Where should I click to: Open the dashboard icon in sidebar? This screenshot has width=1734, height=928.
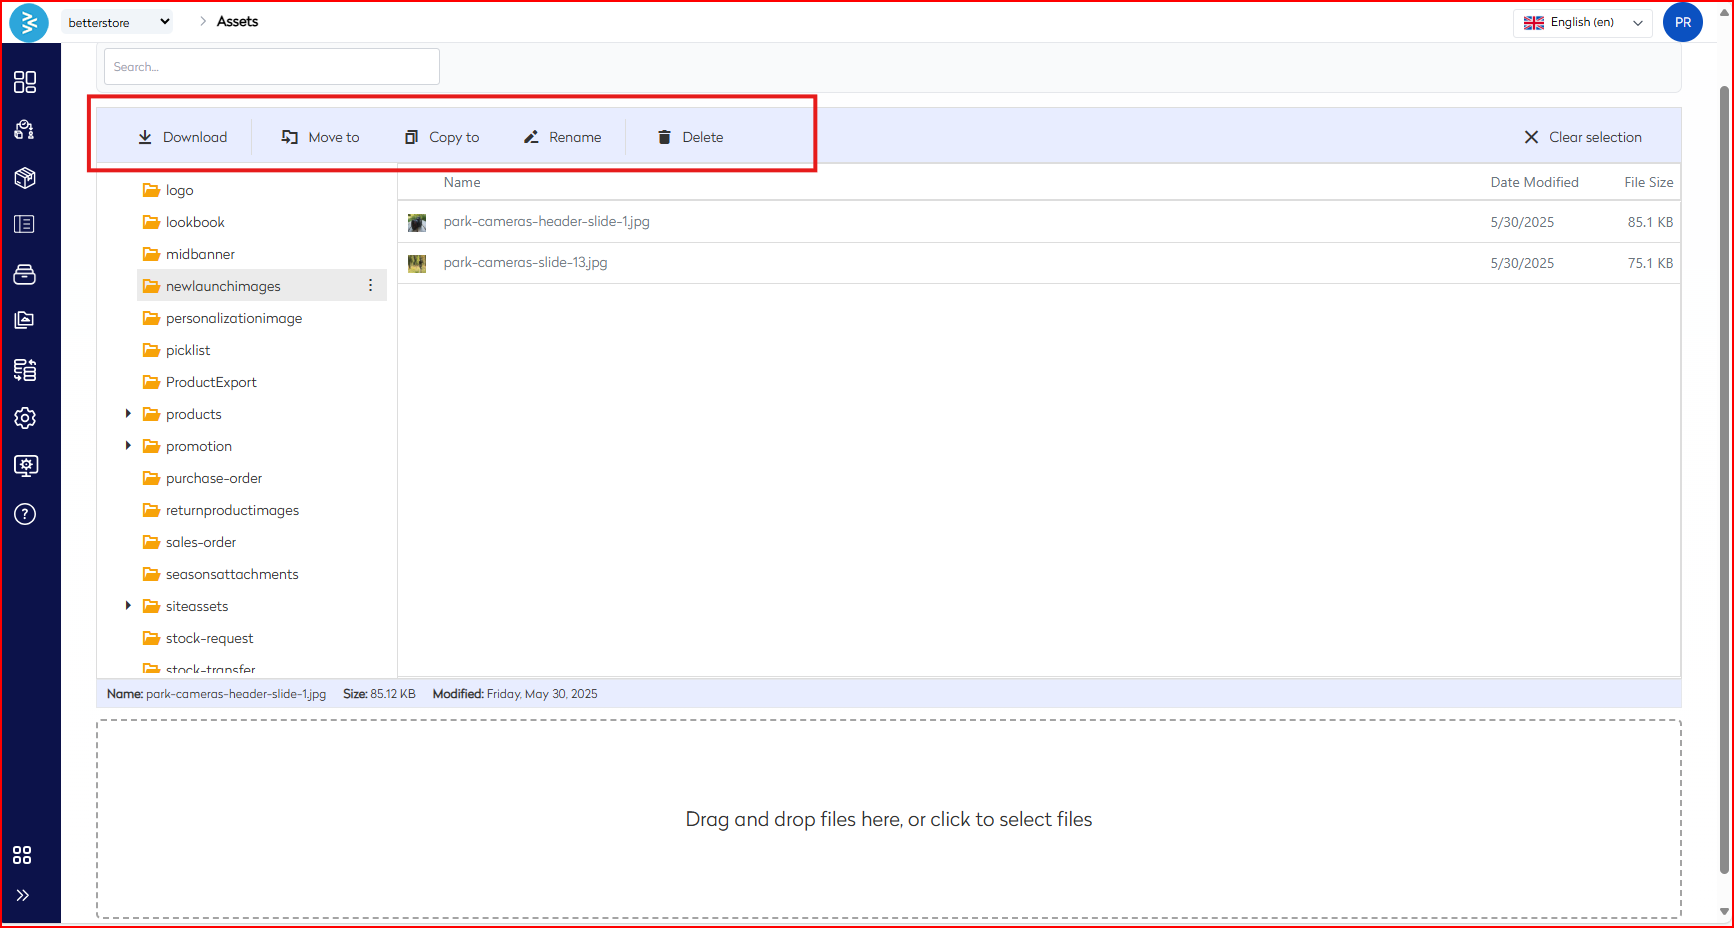point(25,82)
